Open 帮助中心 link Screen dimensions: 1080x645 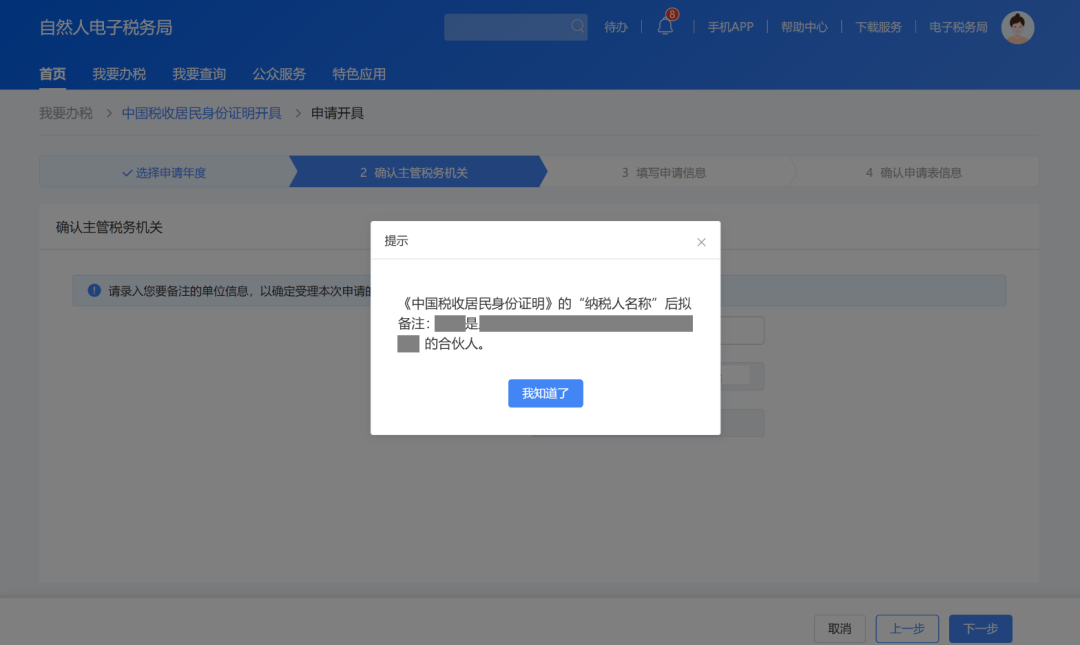tap(804, 28)
